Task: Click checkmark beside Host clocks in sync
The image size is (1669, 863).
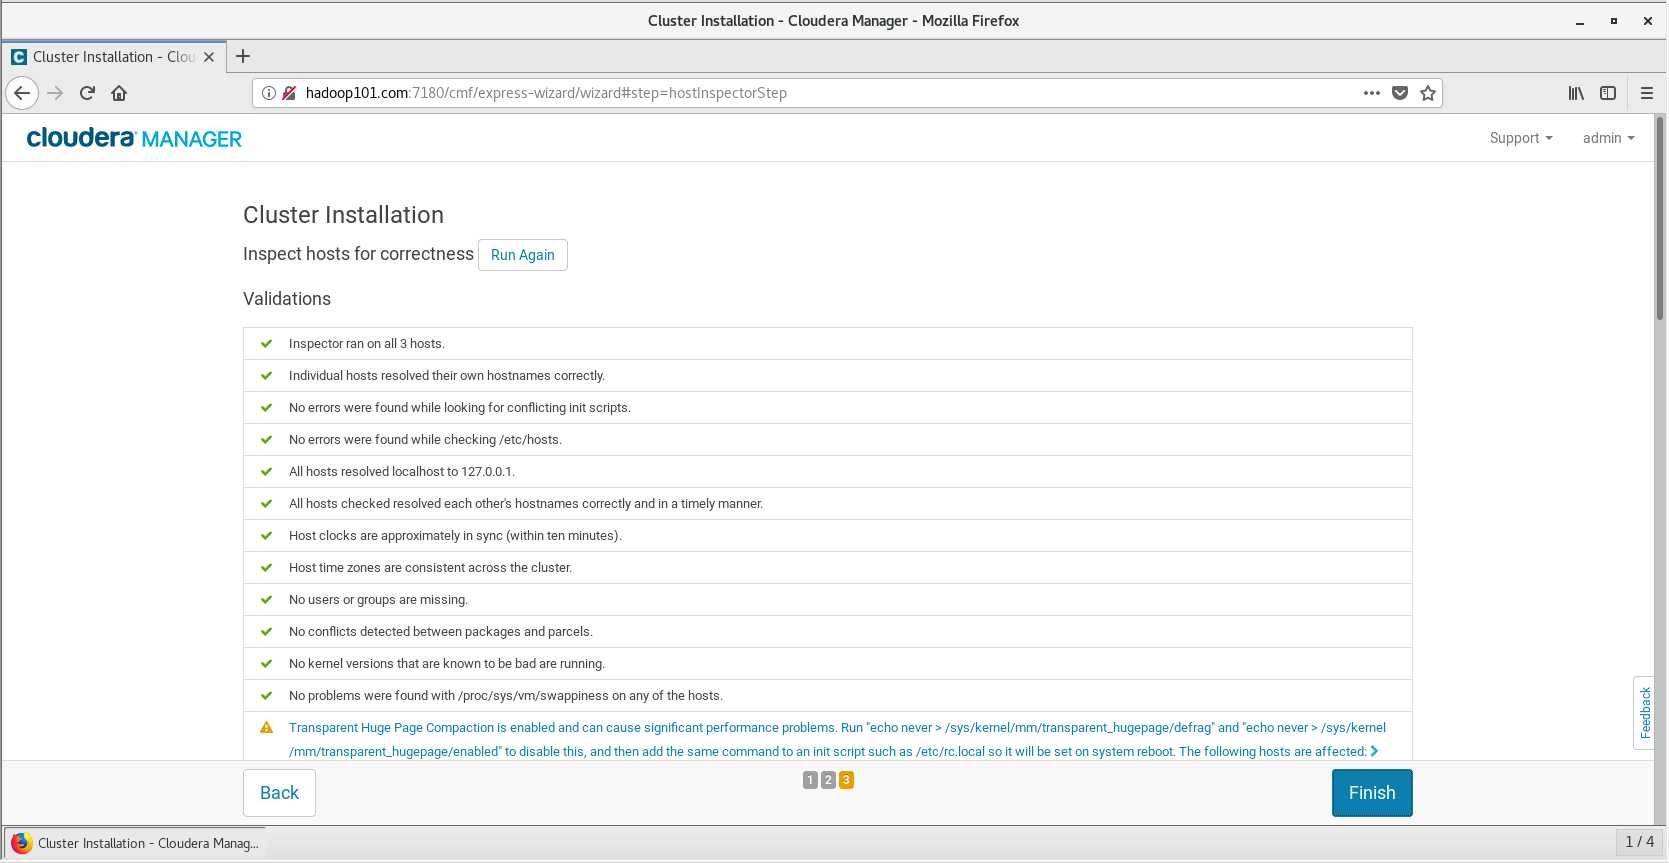Action: click(x=267, y=535)
